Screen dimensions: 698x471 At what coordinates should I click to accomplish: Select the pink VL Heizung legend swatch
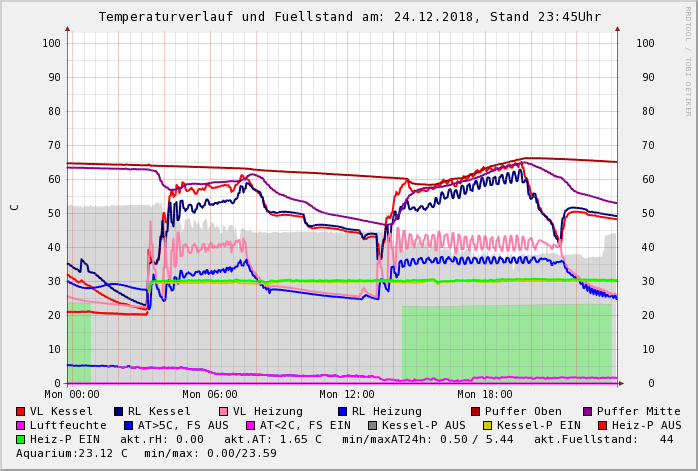[222, 411]
